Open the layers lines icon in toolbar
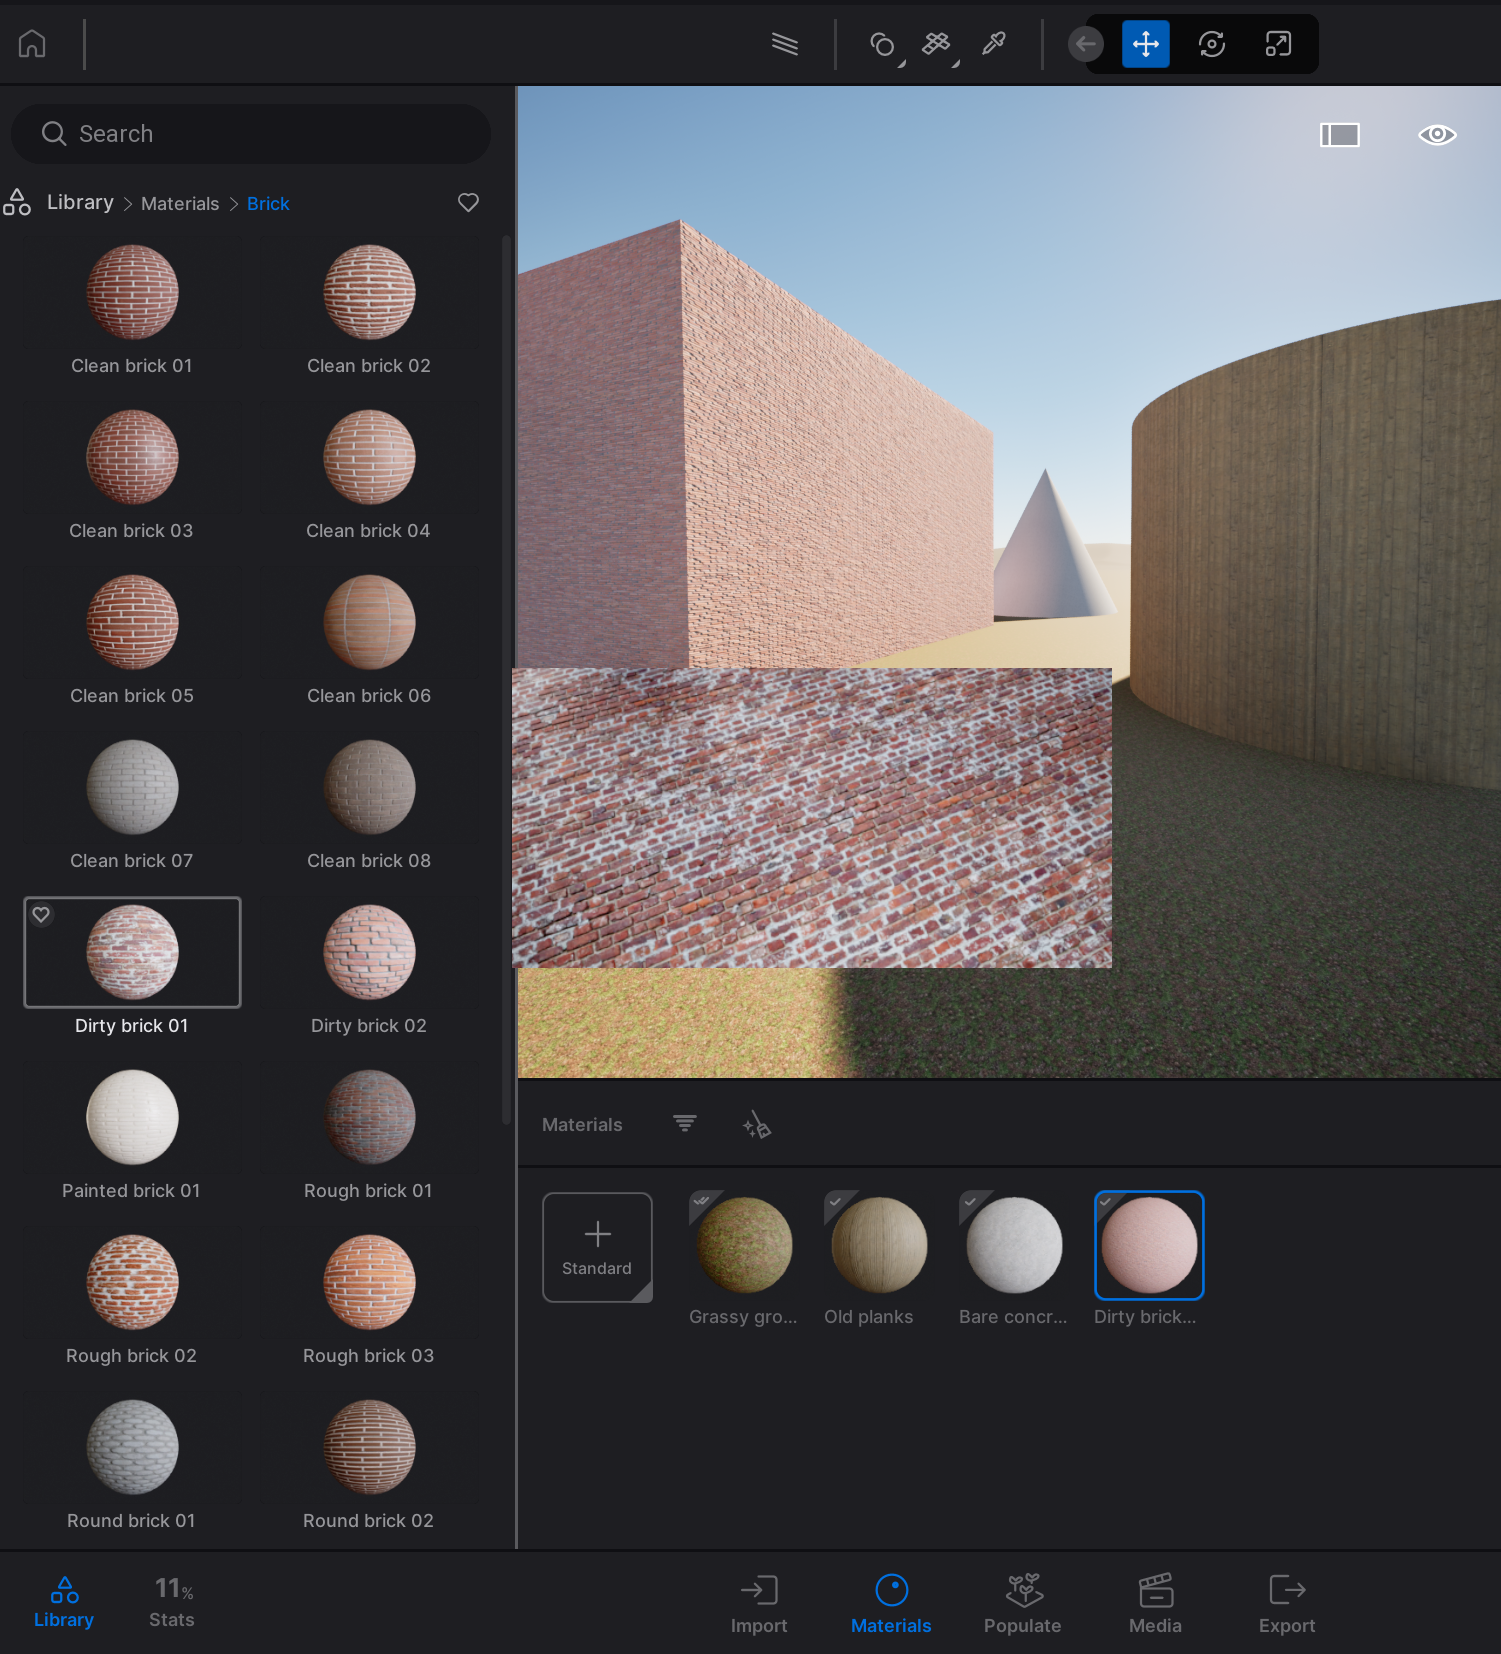 point(785,44)
